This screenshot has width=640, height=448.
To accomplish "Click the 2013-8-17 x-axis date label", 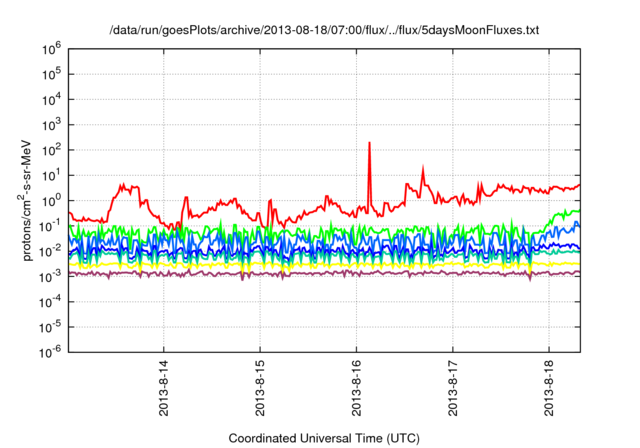I will pos(453,388).
